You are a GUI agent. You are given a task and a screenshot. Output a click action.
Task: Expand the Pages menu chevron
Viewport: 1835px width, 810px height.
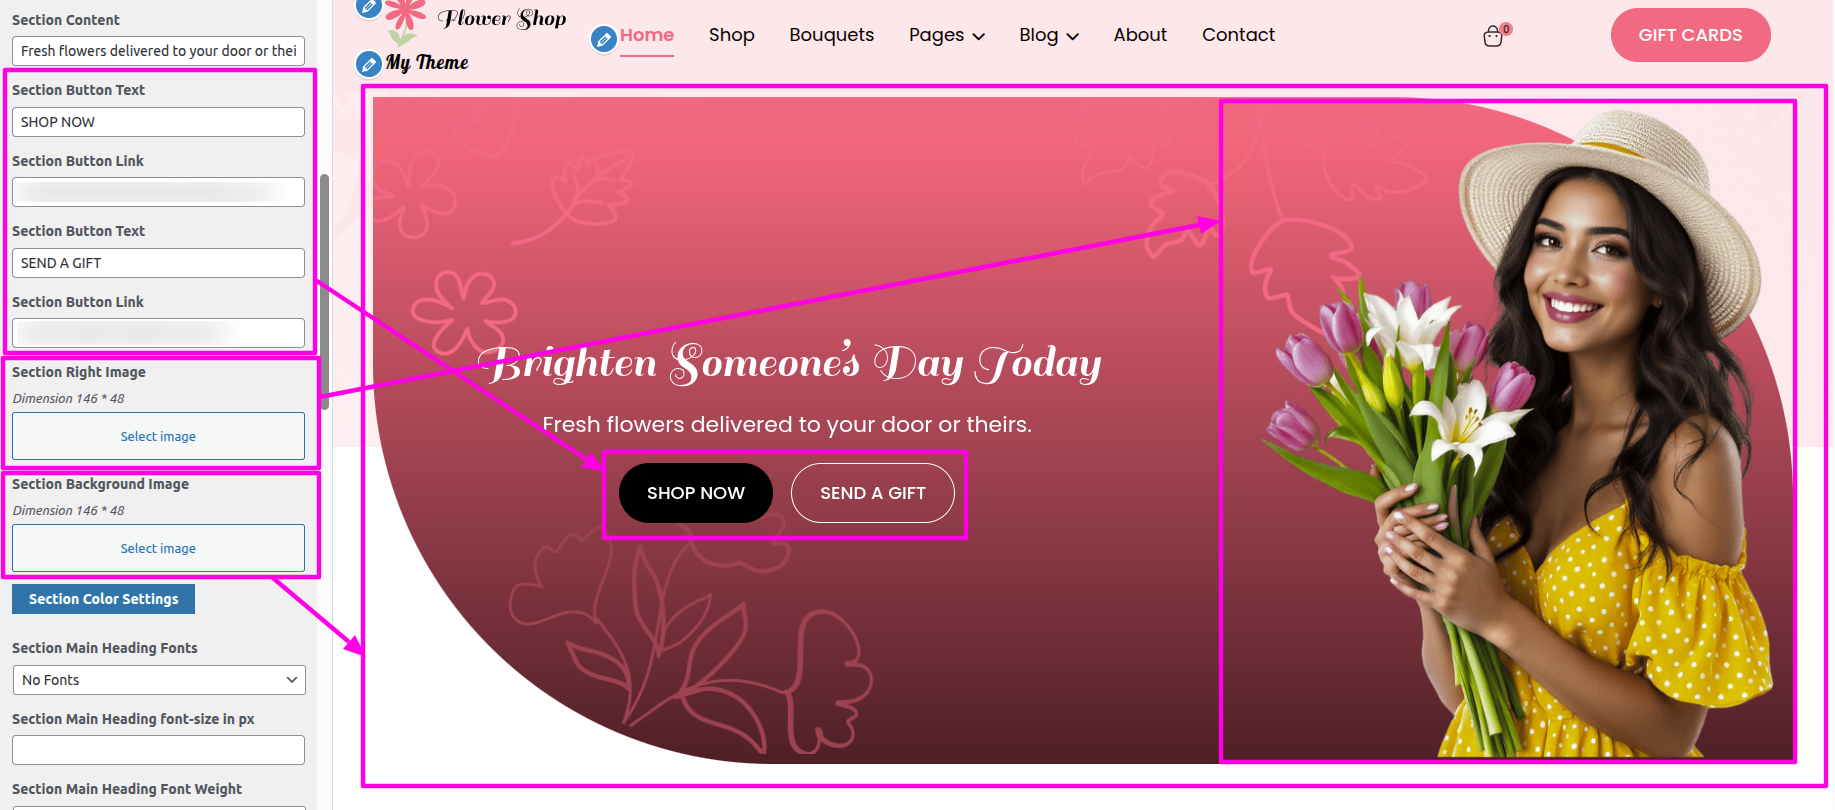(x=979, y=37)
